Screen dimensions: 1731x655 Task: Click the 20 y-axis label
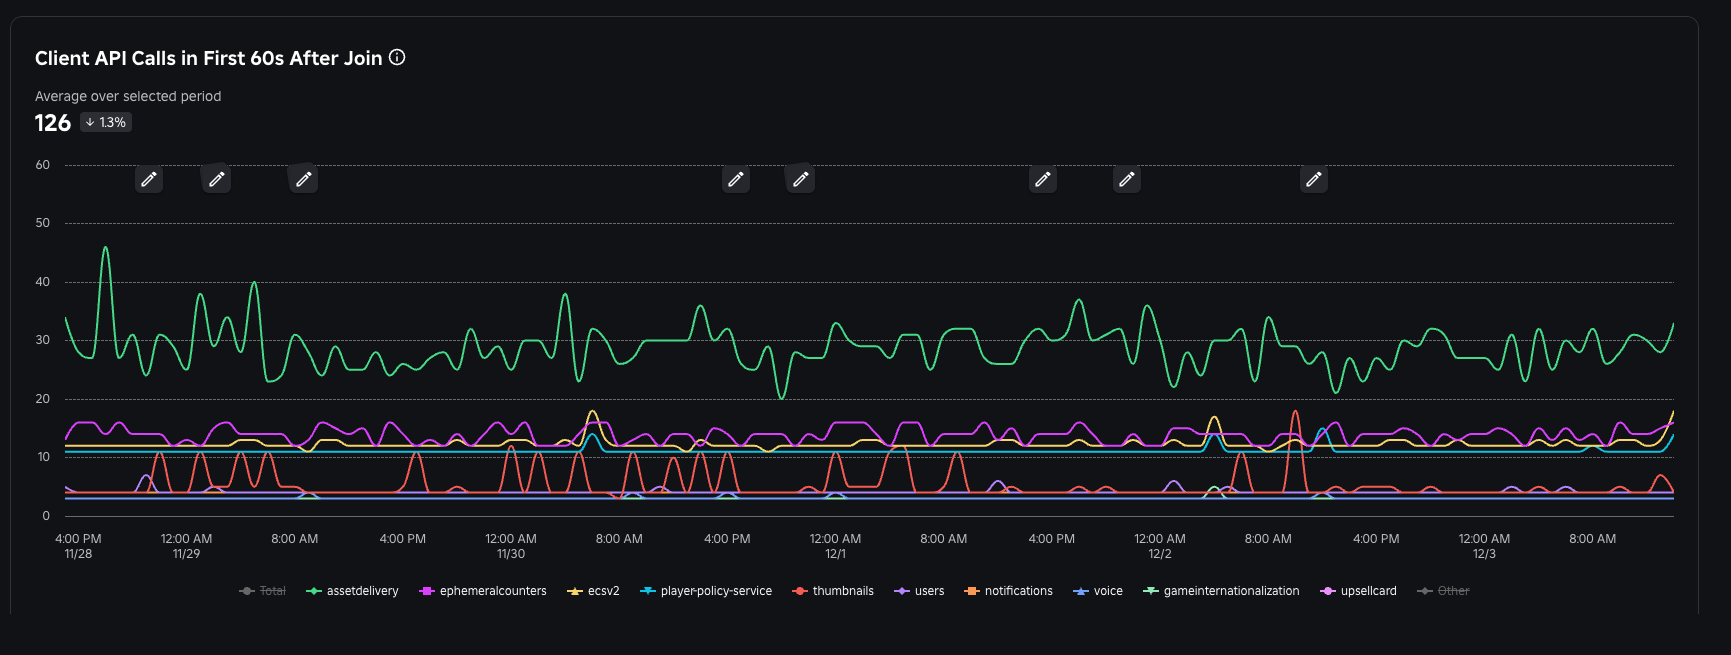tap(43, 399)
